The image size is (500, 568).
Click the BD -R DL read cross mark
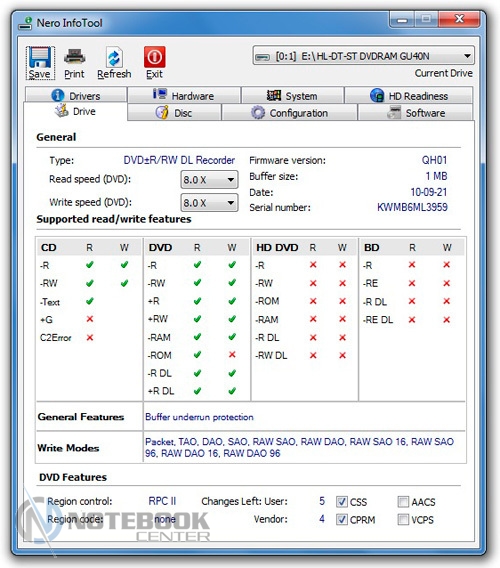(412, 301)
